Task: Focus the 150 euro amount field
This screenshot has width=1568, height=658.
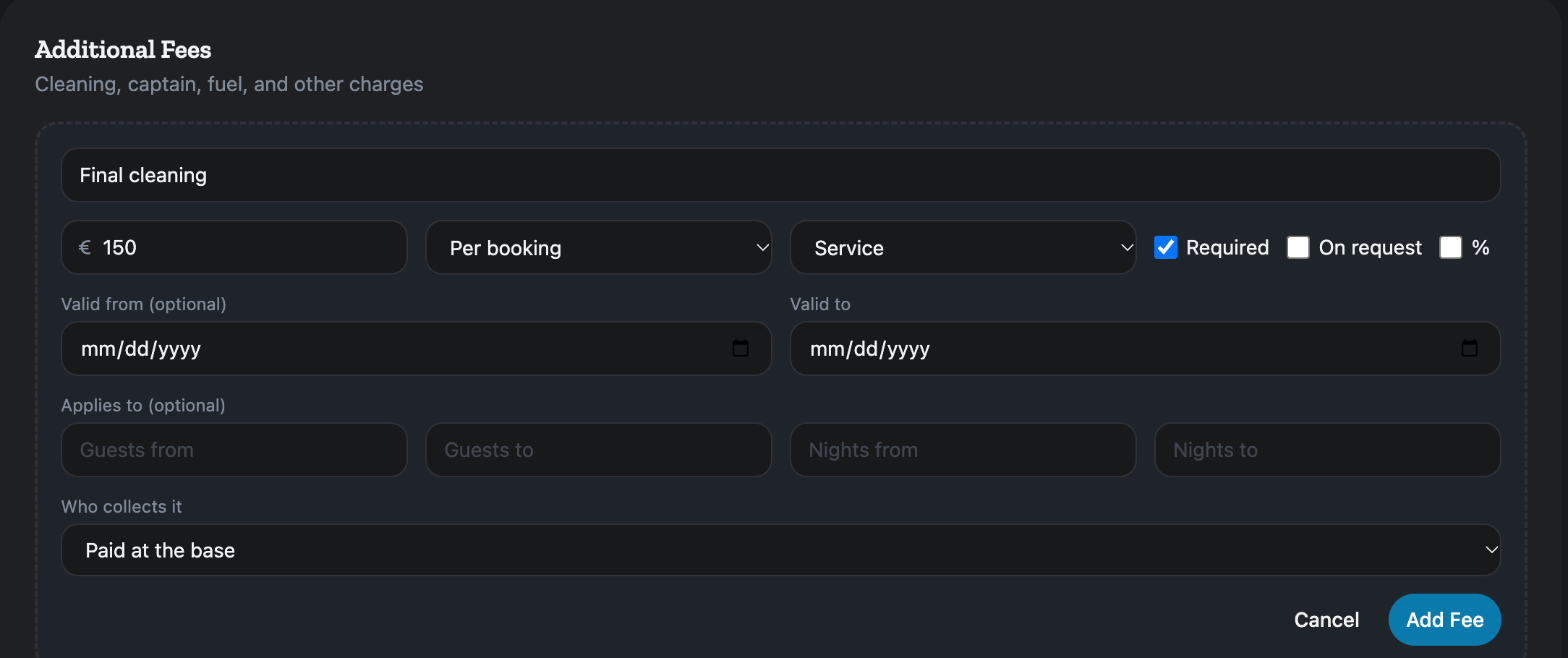Action: click(x=234, y=247)
